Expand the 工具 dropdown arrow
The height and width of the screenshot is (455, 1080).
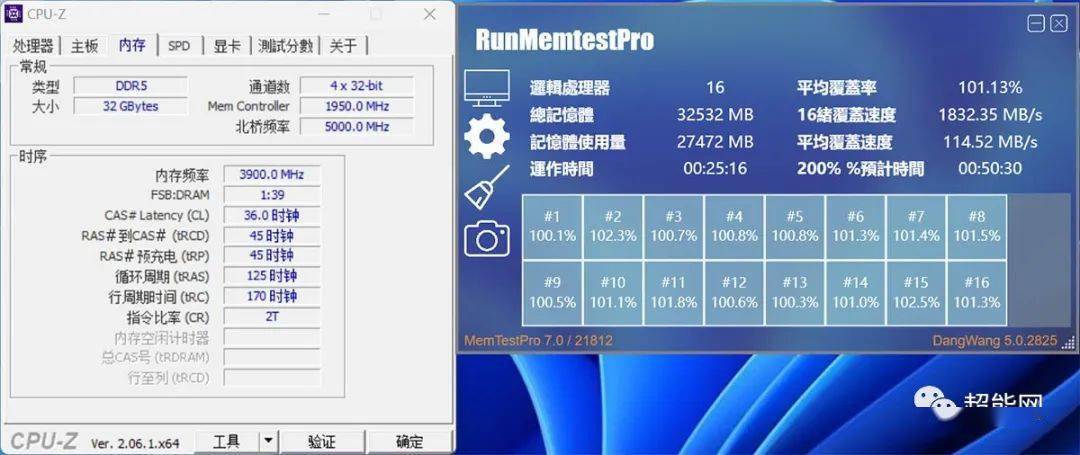(x=269, y=441)
